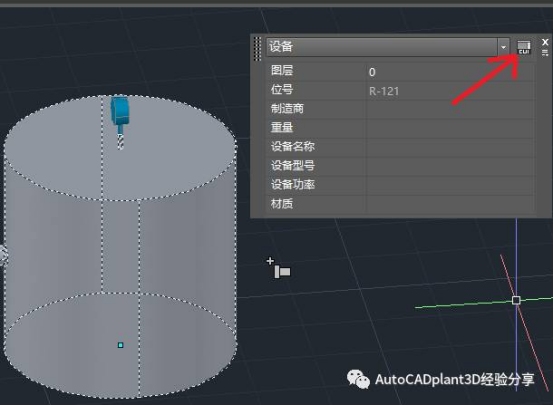This screenshot has height=406, width=554.
Task: Select the 图层 property label
Action: 282,70
